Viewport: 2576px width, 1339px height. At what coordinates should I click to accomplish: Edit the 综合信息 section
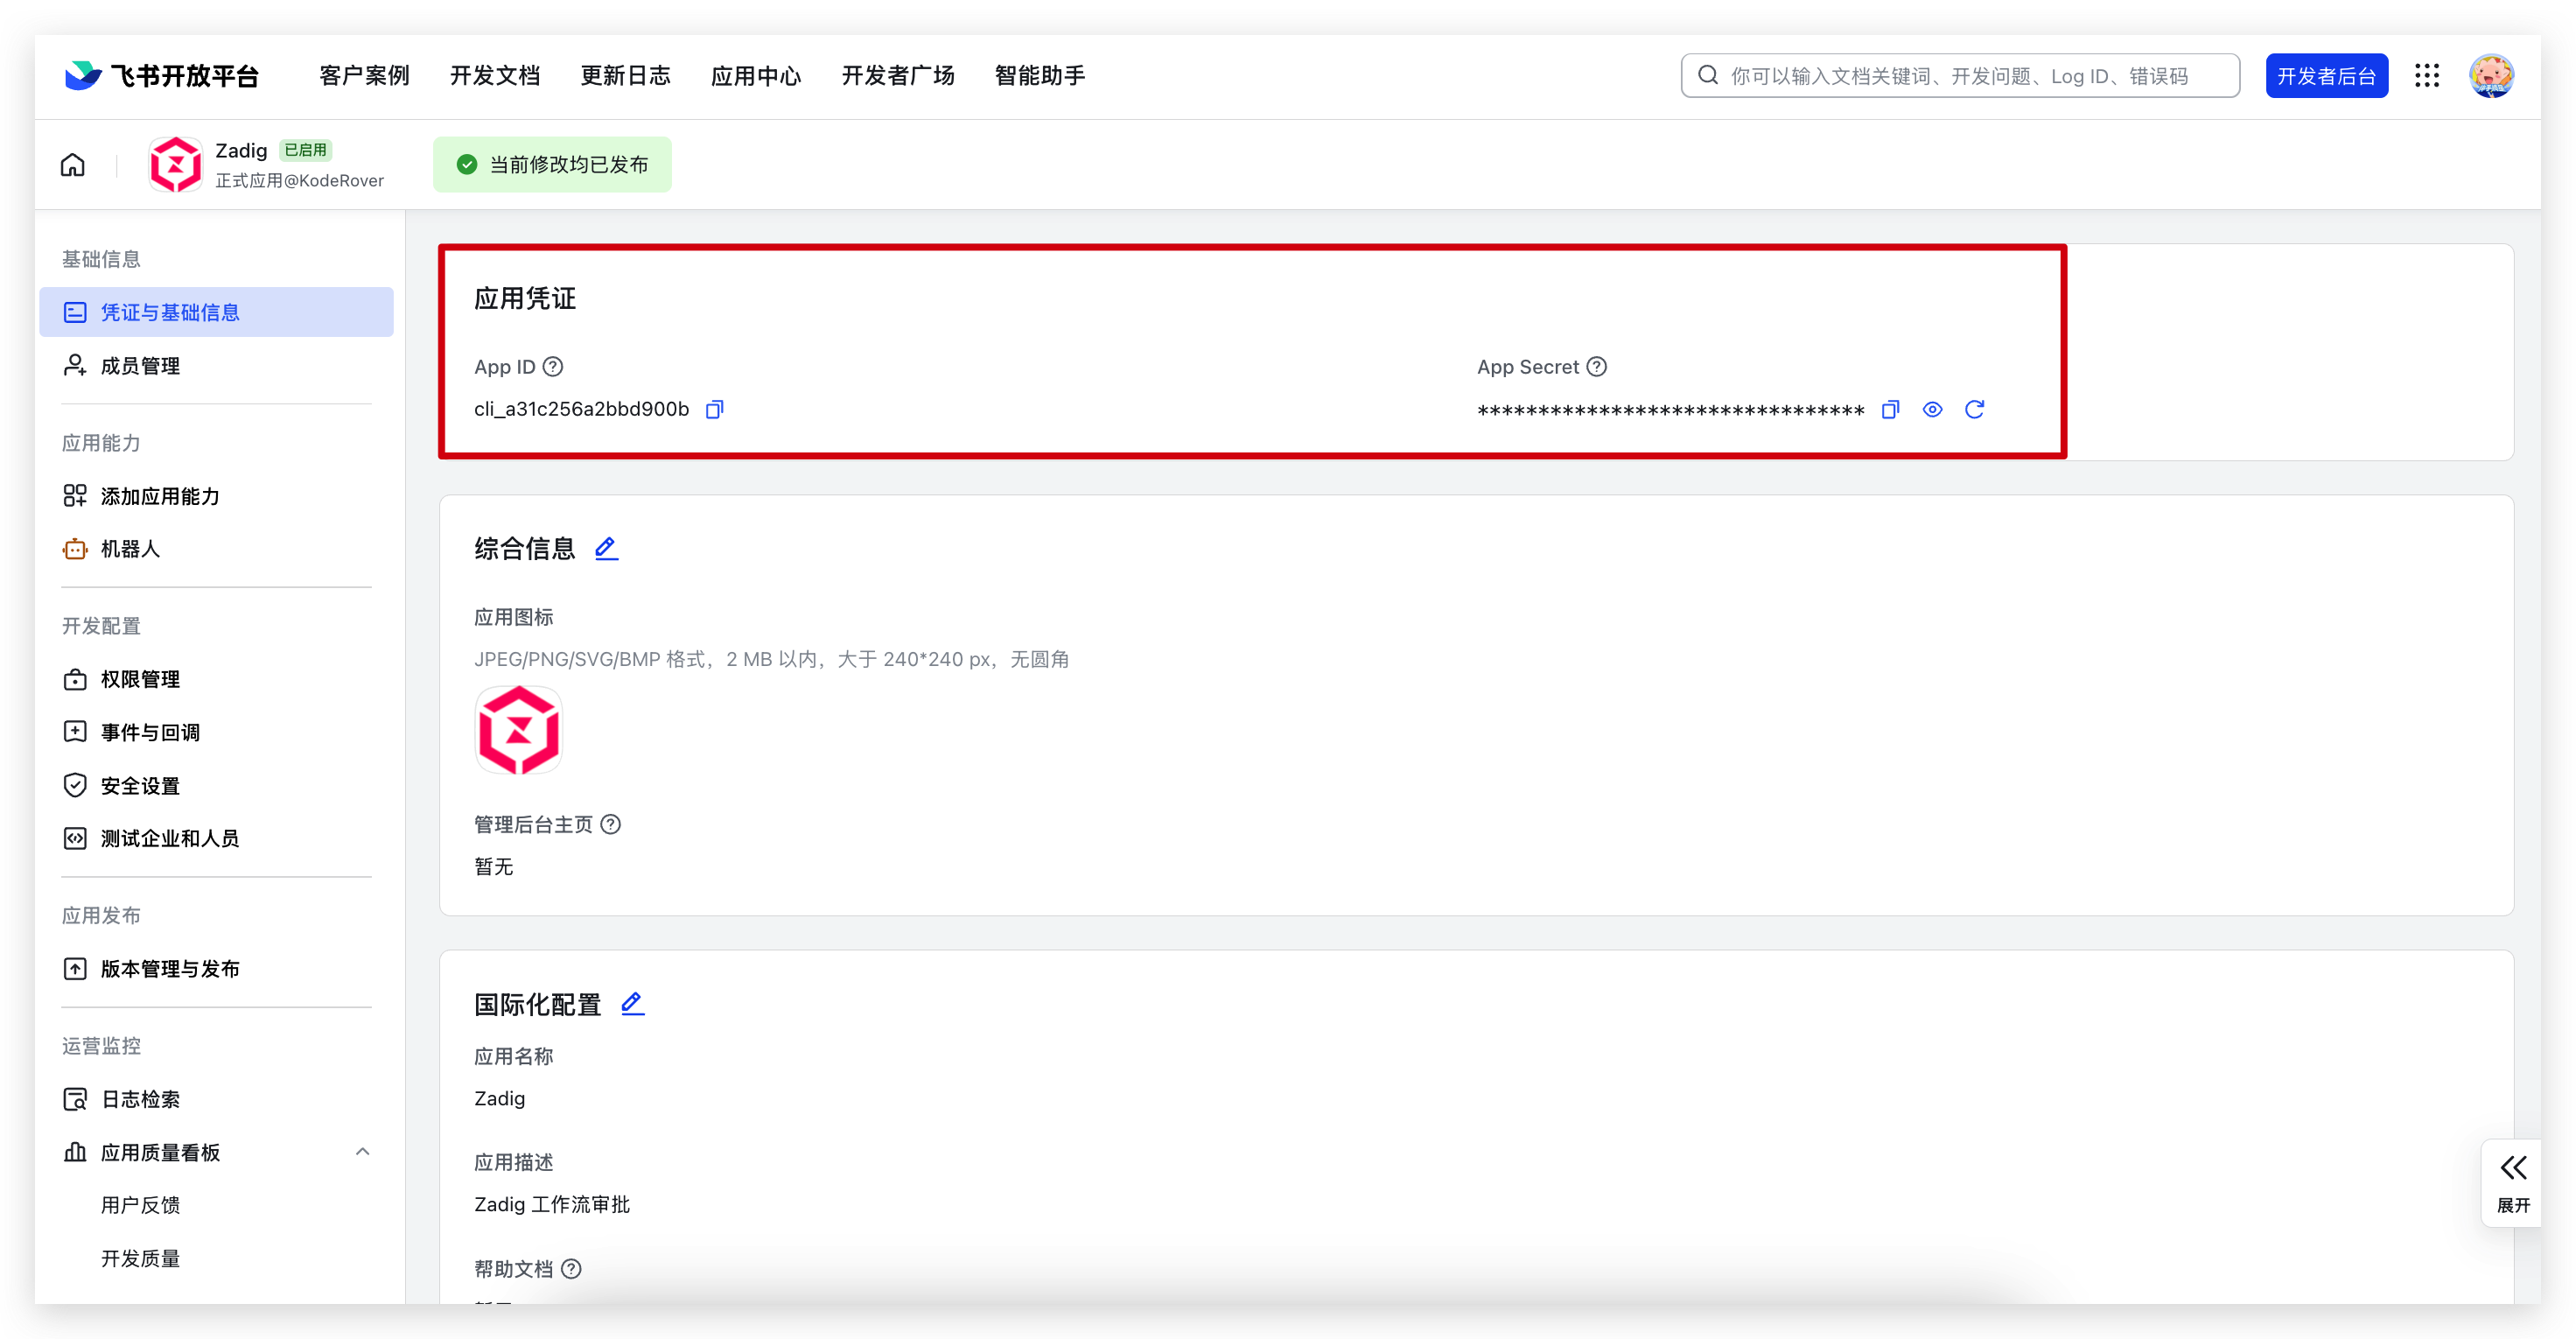pos(606,548)
